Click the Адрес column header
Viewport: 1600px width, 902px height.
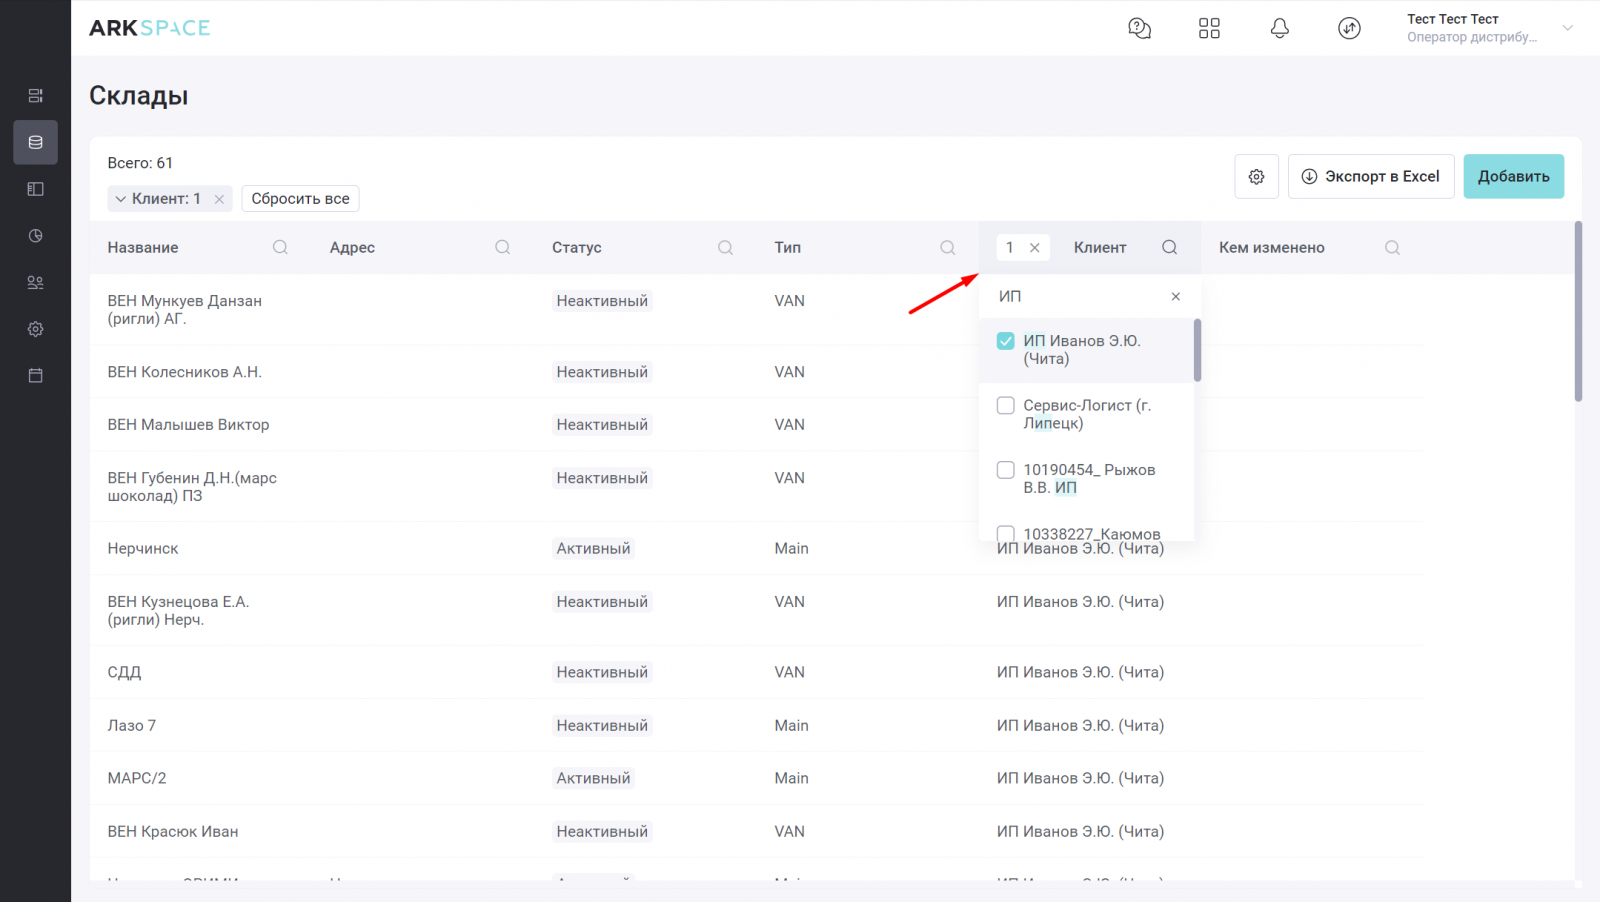click(352, 247)
